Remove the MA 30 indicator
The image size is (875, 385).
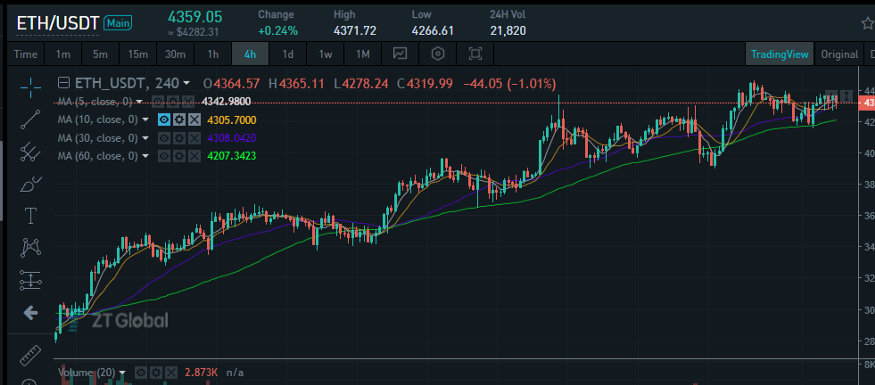pyautogui.click(x=194, y=138)
